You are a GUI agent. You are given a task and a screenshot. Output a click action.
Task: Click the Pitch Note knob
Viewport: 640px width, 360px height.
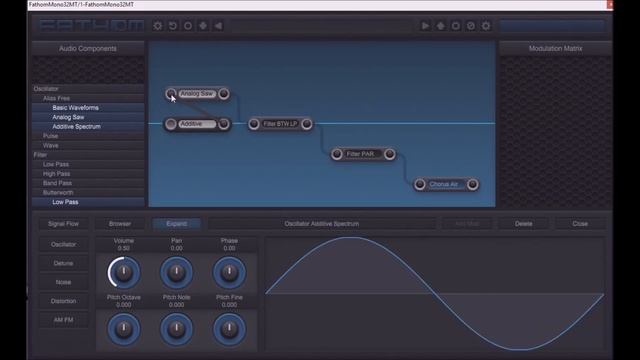176,329
